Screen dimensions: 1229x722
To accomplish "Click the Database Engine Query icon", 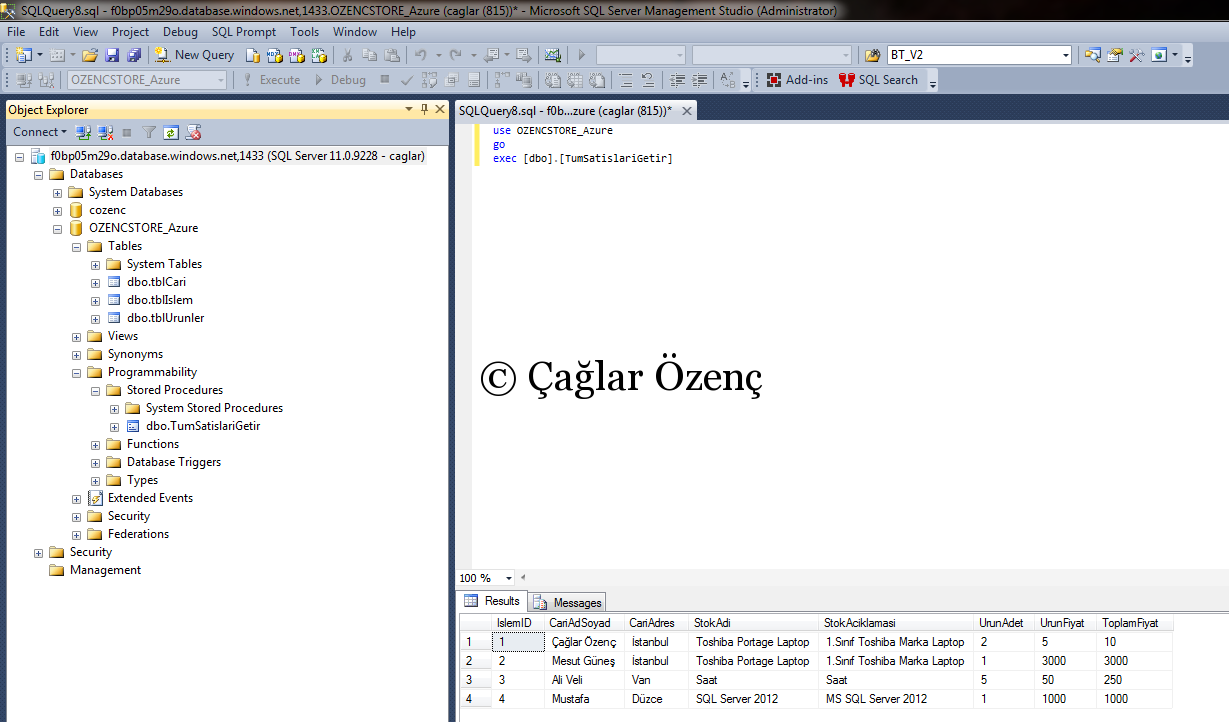I will [253, 55].
